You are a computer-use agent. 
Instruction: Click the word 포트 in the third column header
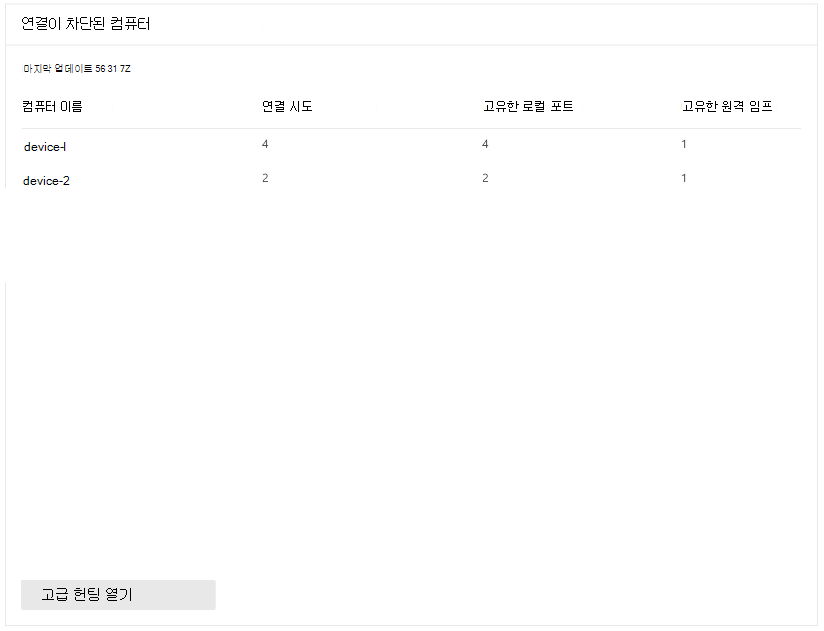[x=561, y=106]
